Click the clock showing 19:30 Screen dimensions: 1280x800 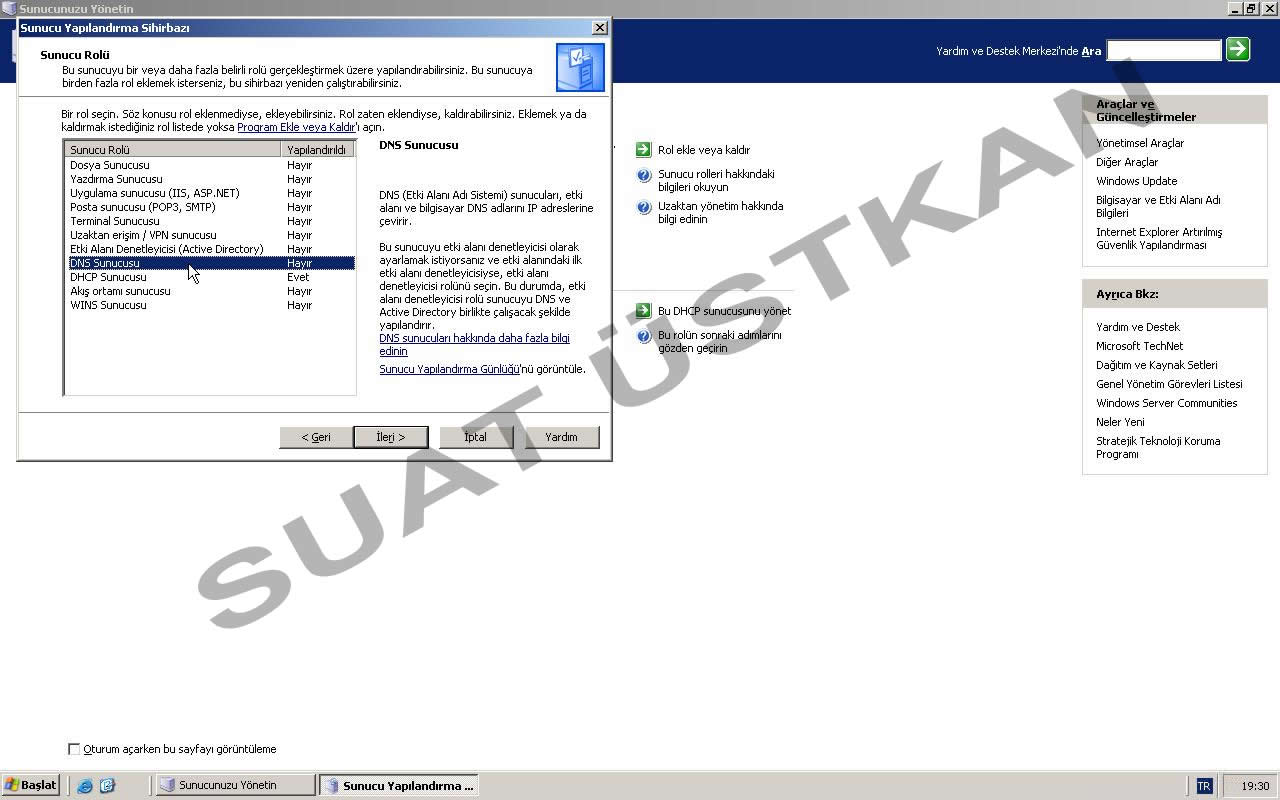pos(1255,786)
